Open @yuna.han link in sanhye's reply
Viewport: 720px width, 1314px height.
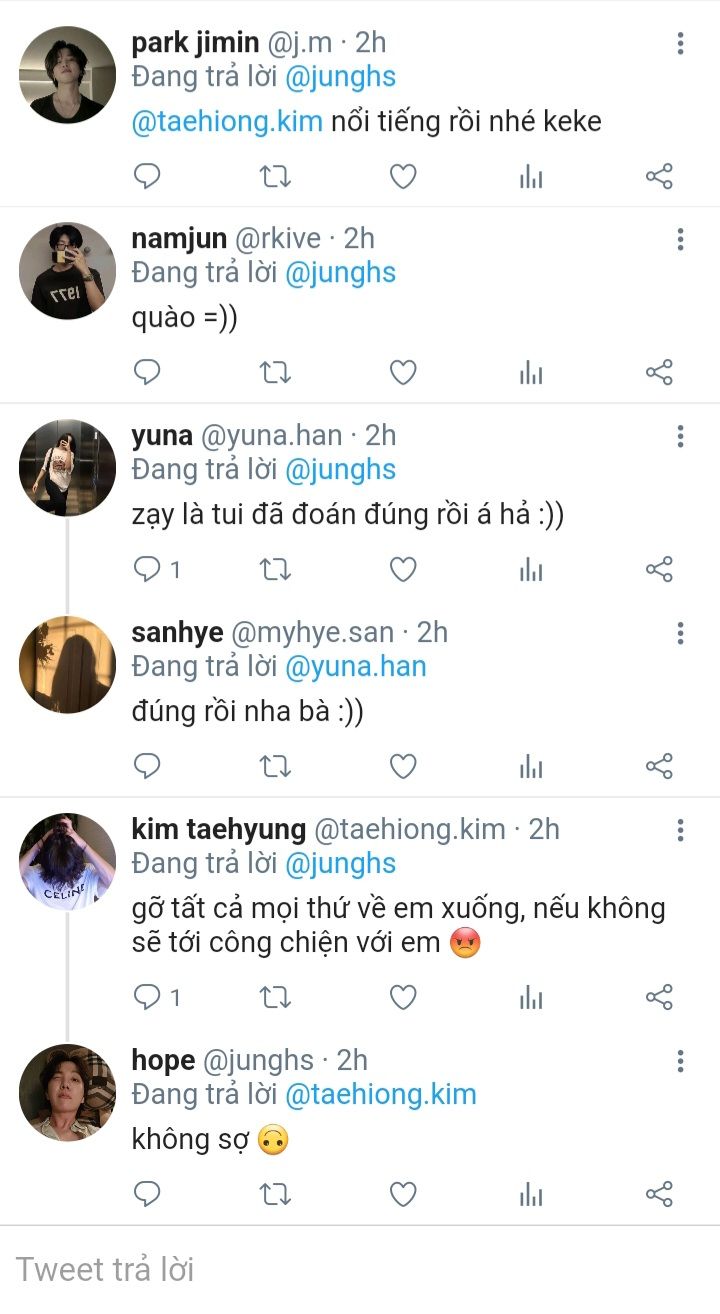tap(355, 666)
